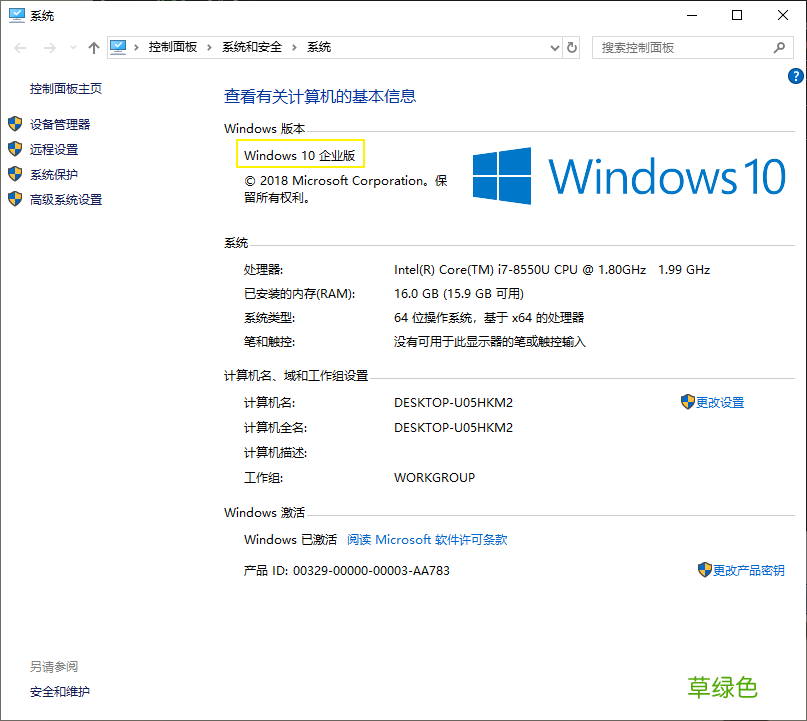Open 阅读 Microsoft 软件许可条款 link
This screenshot has height=721, width=807.
click(427, 539)
